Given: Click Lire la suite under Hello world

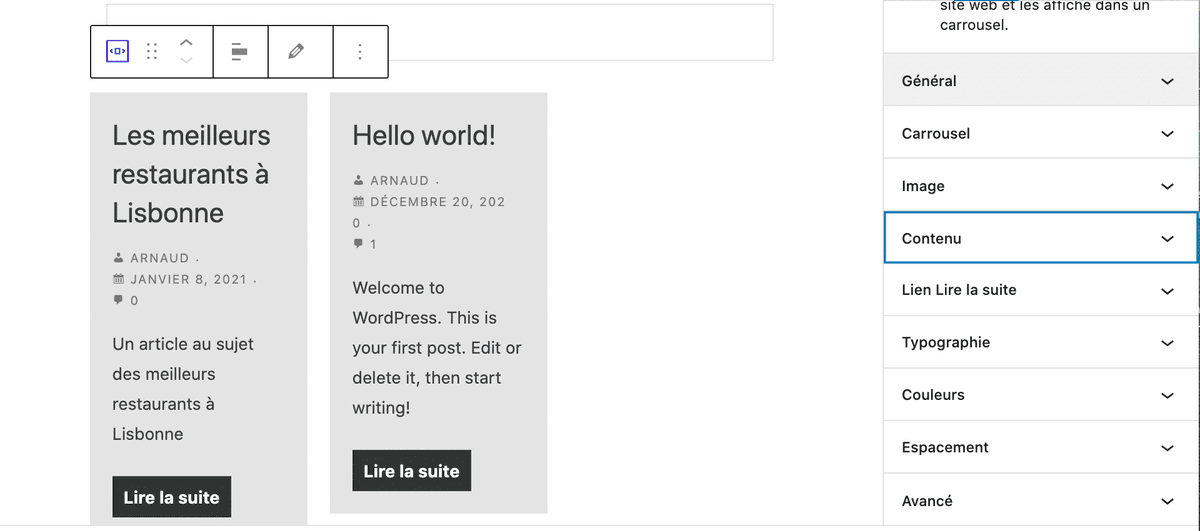Looking at the screenshot, I should pos(411,471).
